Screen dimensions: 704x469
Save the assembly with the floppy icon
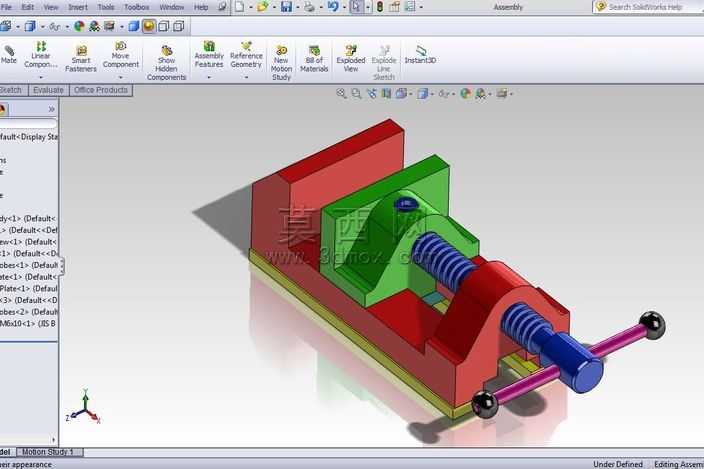[x=286, y=7]
